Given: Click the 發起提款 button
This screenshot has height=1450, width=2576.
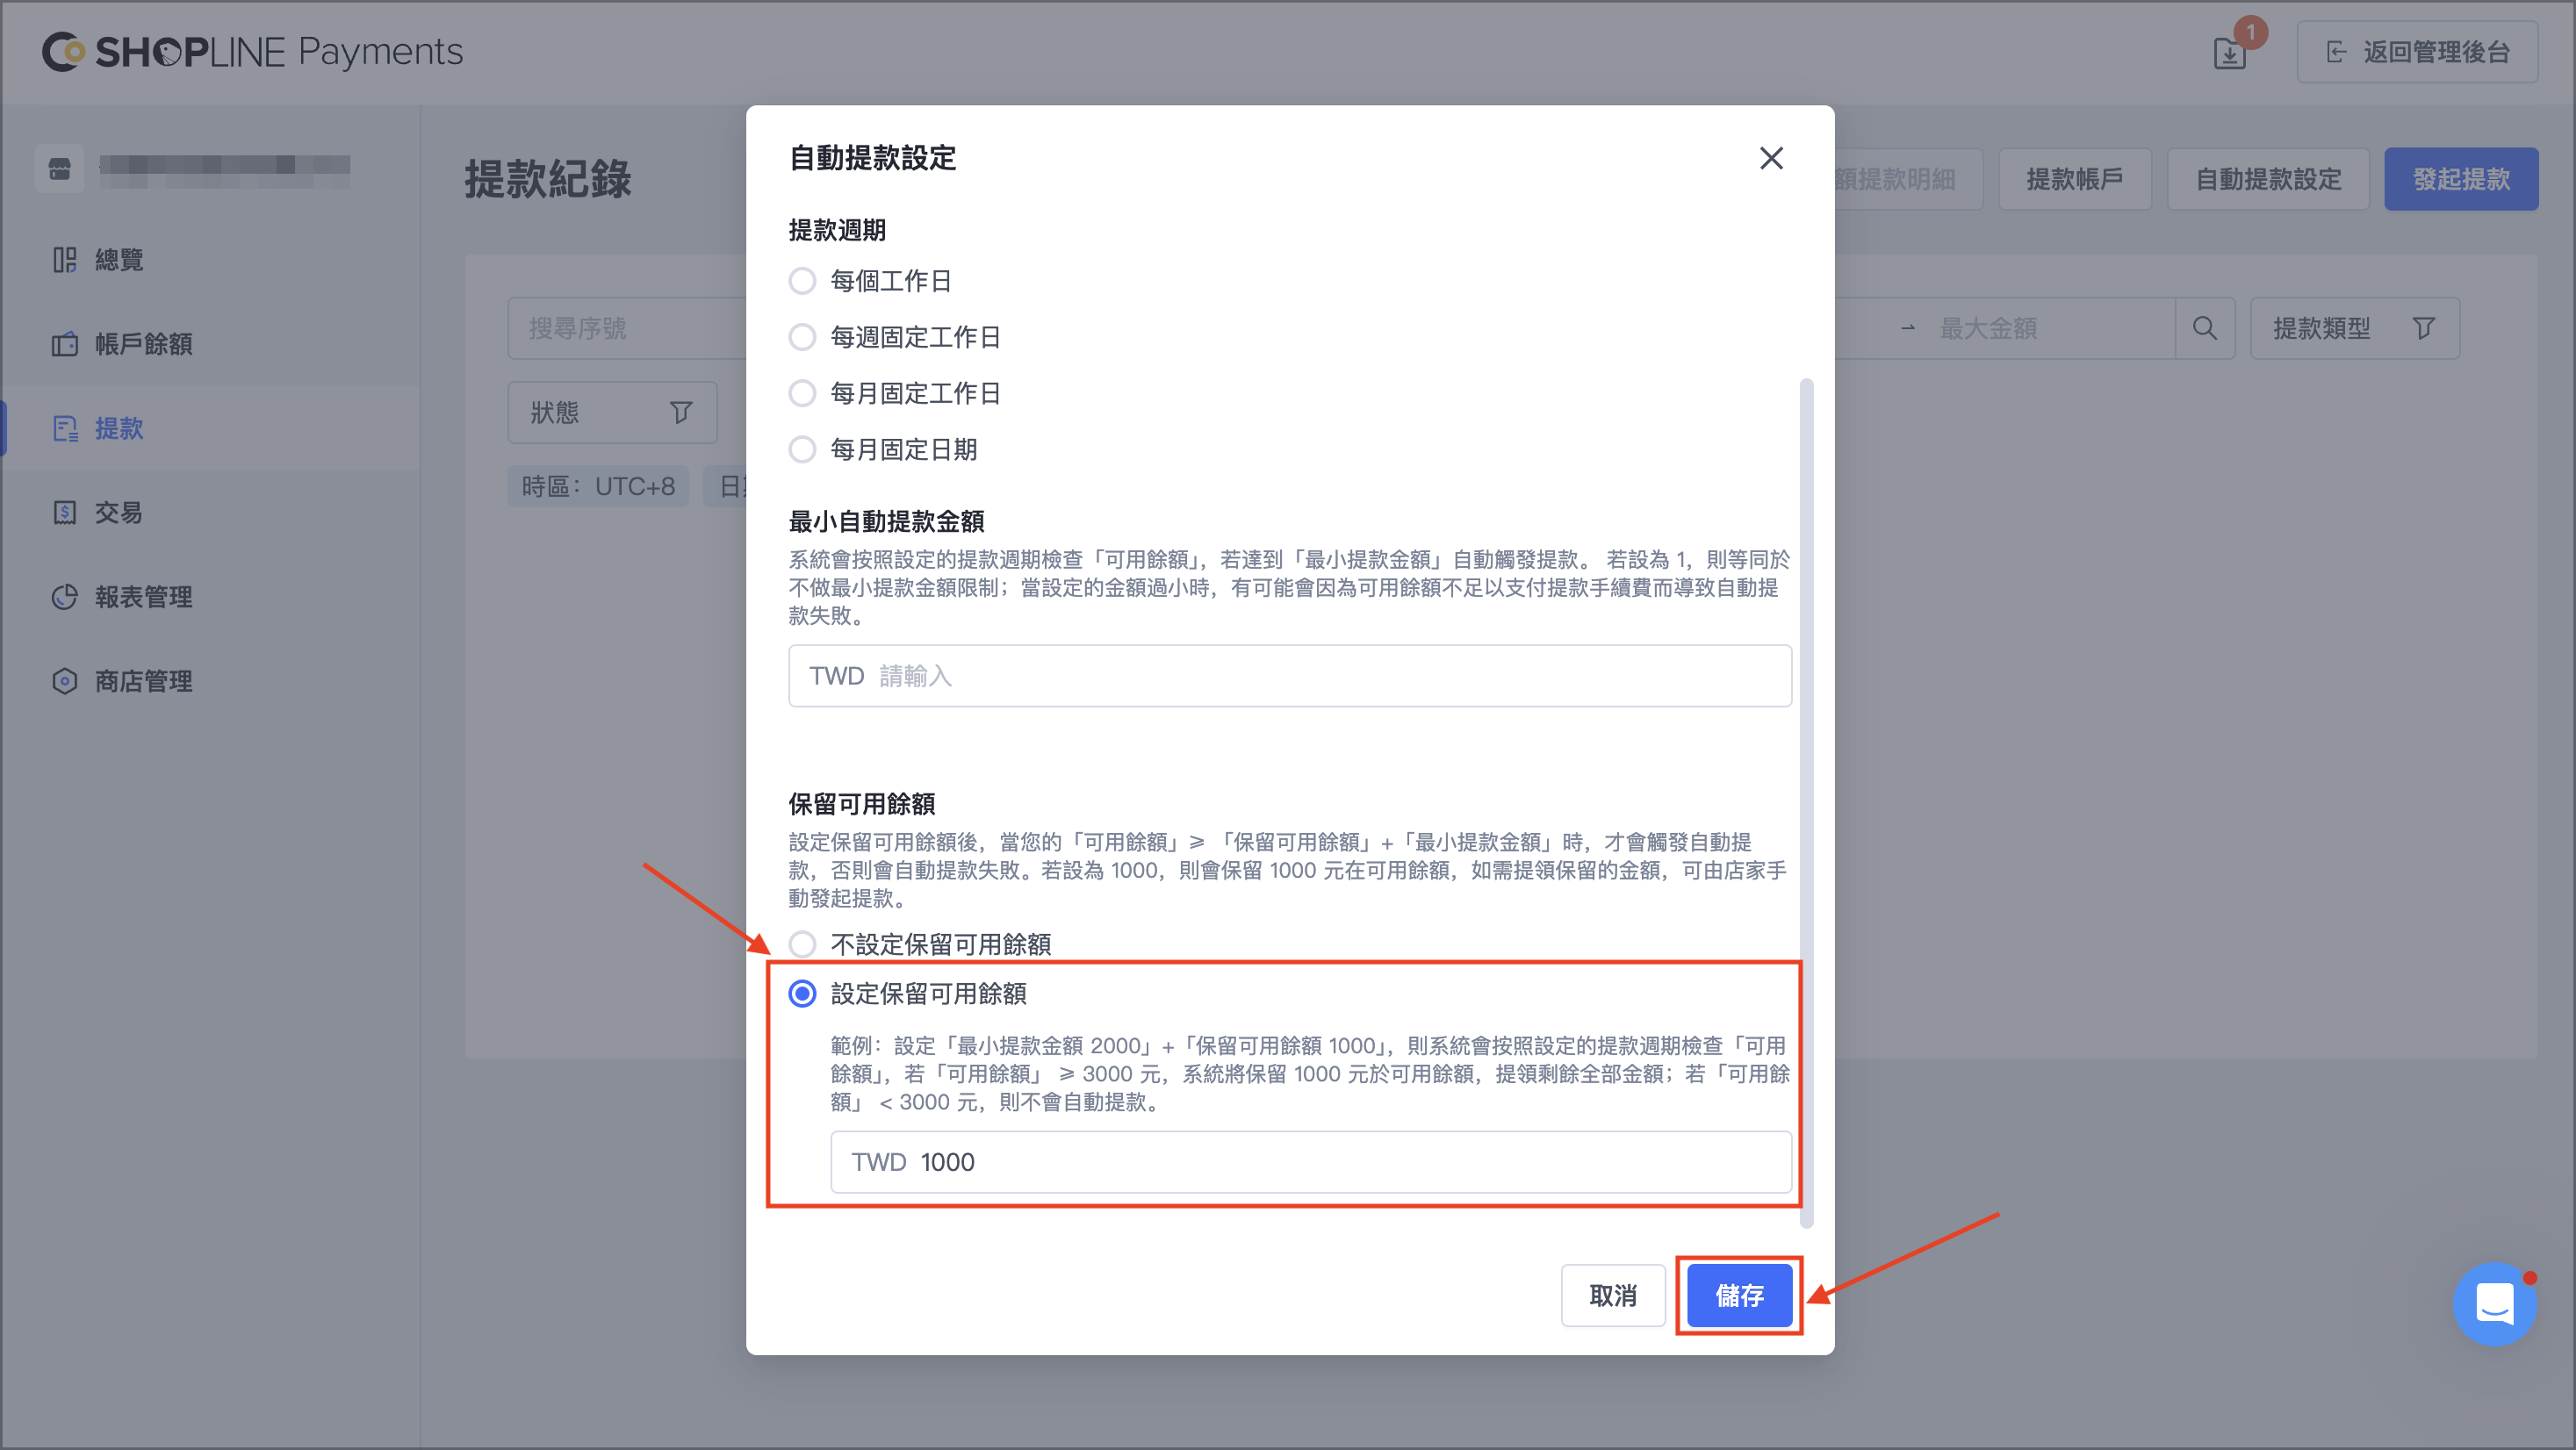Looking at the screenshot, I should (2461, 179).
